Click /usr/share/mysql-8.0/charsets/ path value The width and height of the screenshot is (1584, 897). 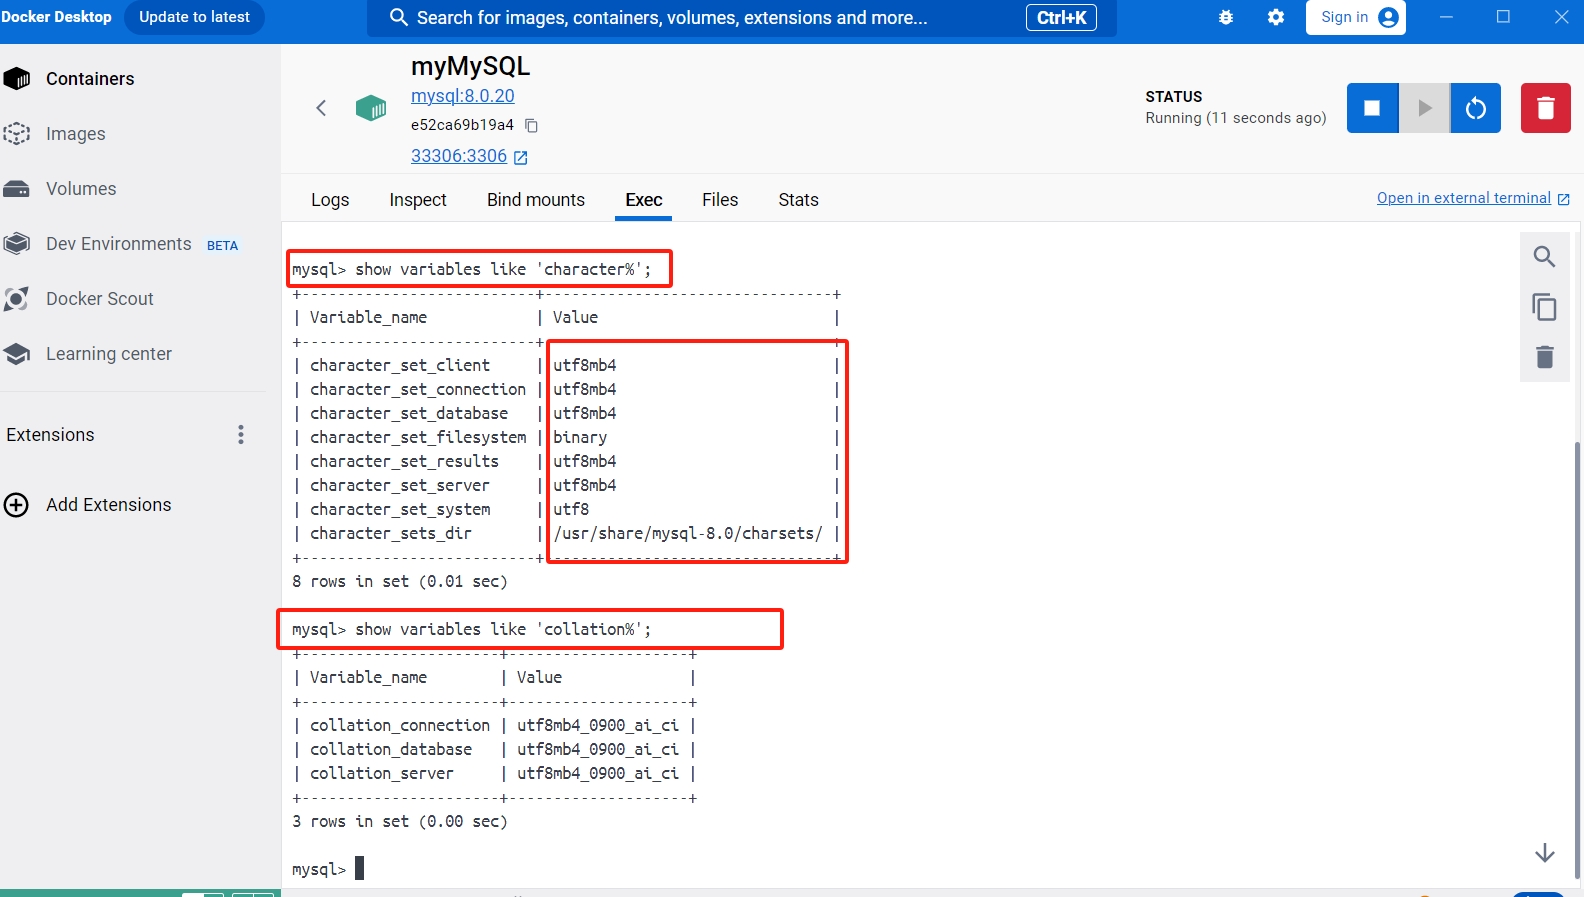tap(688, 533)
